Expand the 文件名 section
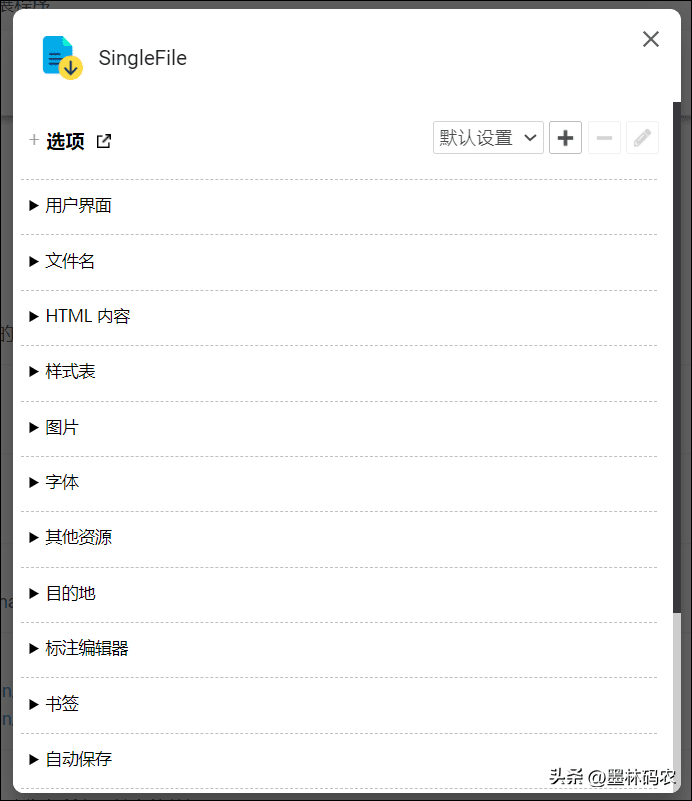 [x=69, y=261]
